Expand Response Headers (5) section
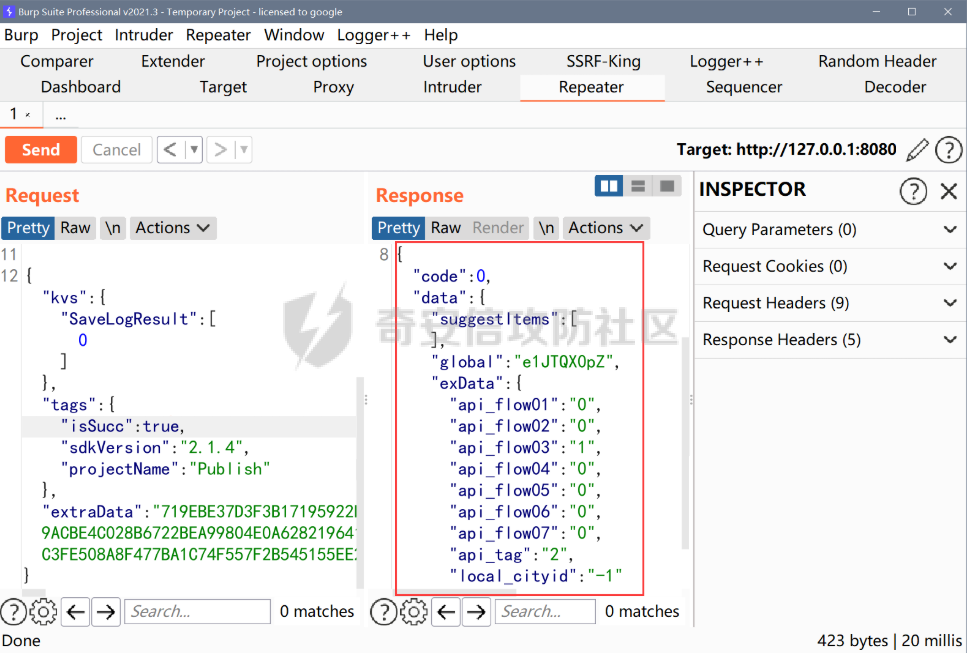Viewport: 967px width, 653px height. pos(830,340)
